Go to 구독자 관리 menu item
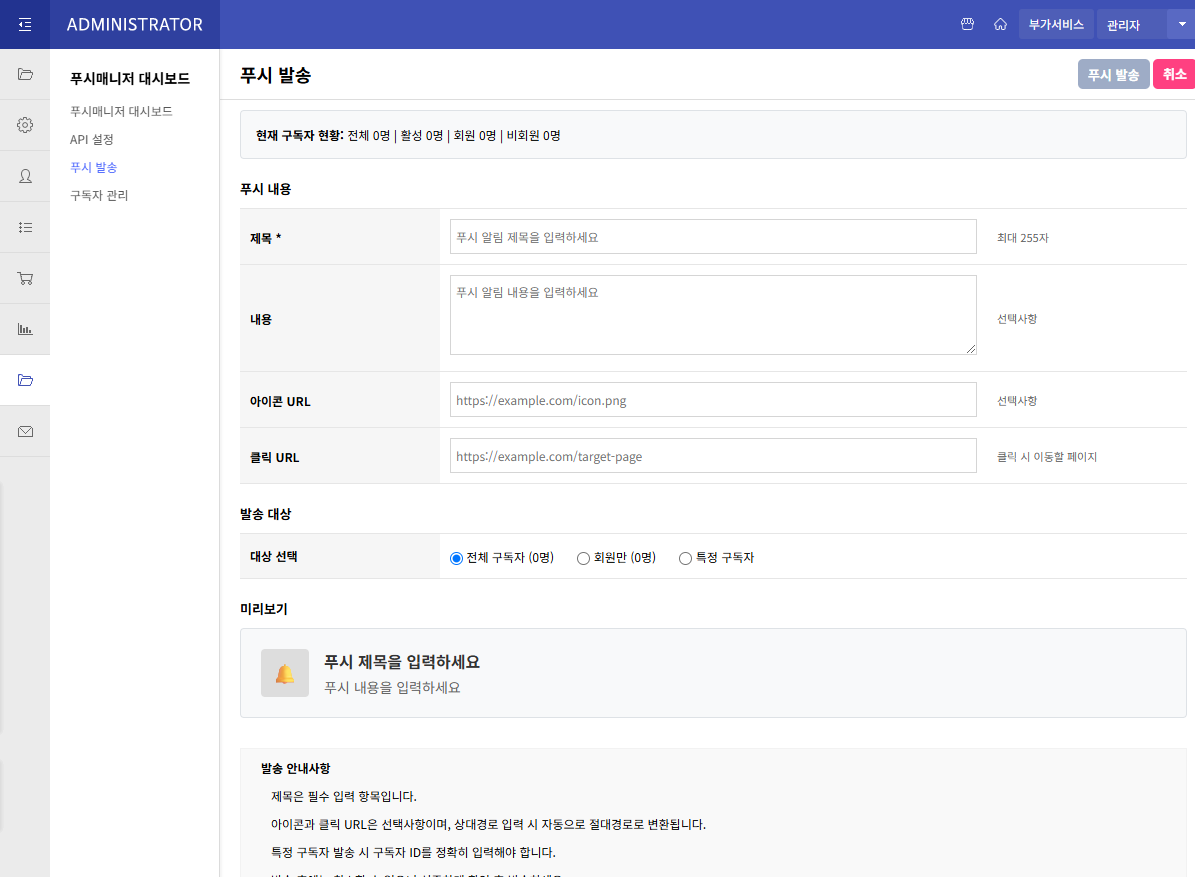The image size is (1195, 877). pos(99,195)
